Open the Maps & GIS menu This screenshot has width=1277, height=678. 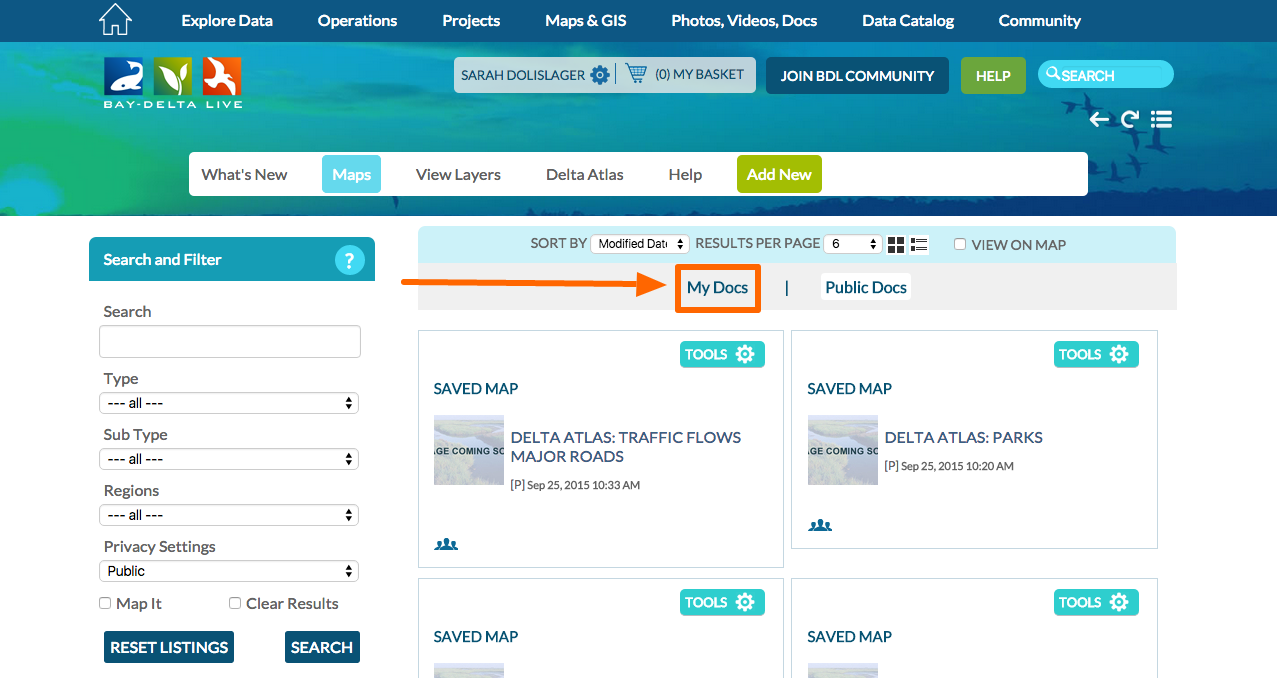coord(585,21)
